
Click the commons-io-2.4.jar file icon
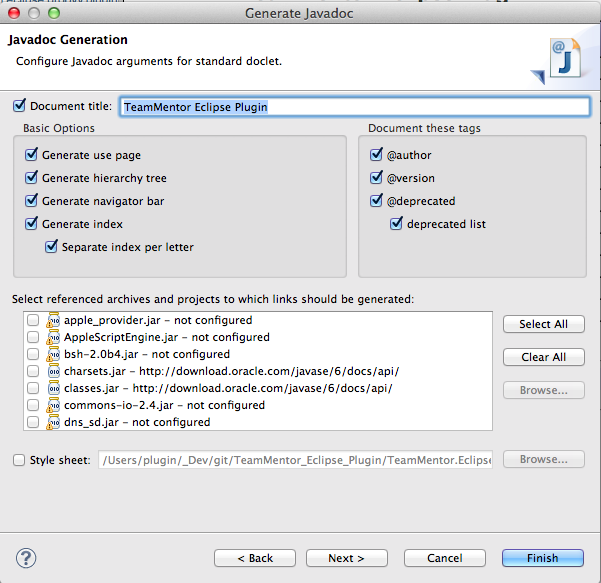pos(54,405)
